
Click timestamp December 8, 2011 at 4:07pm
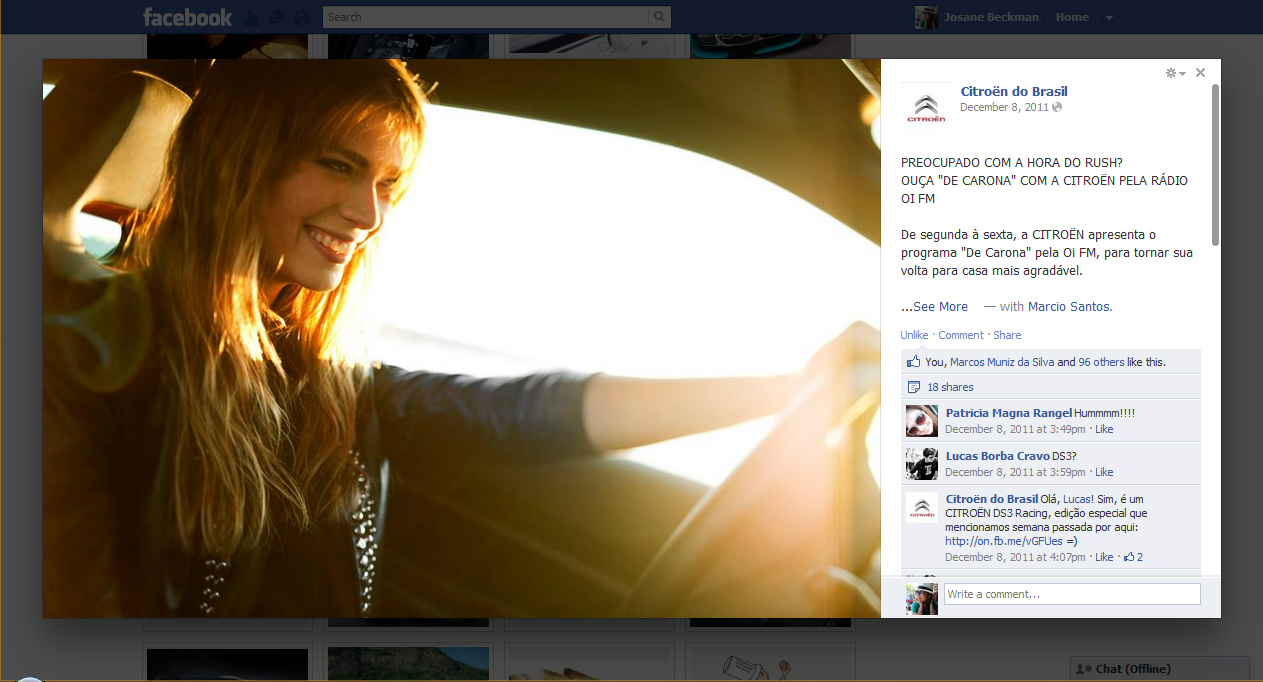point(1015,557)
